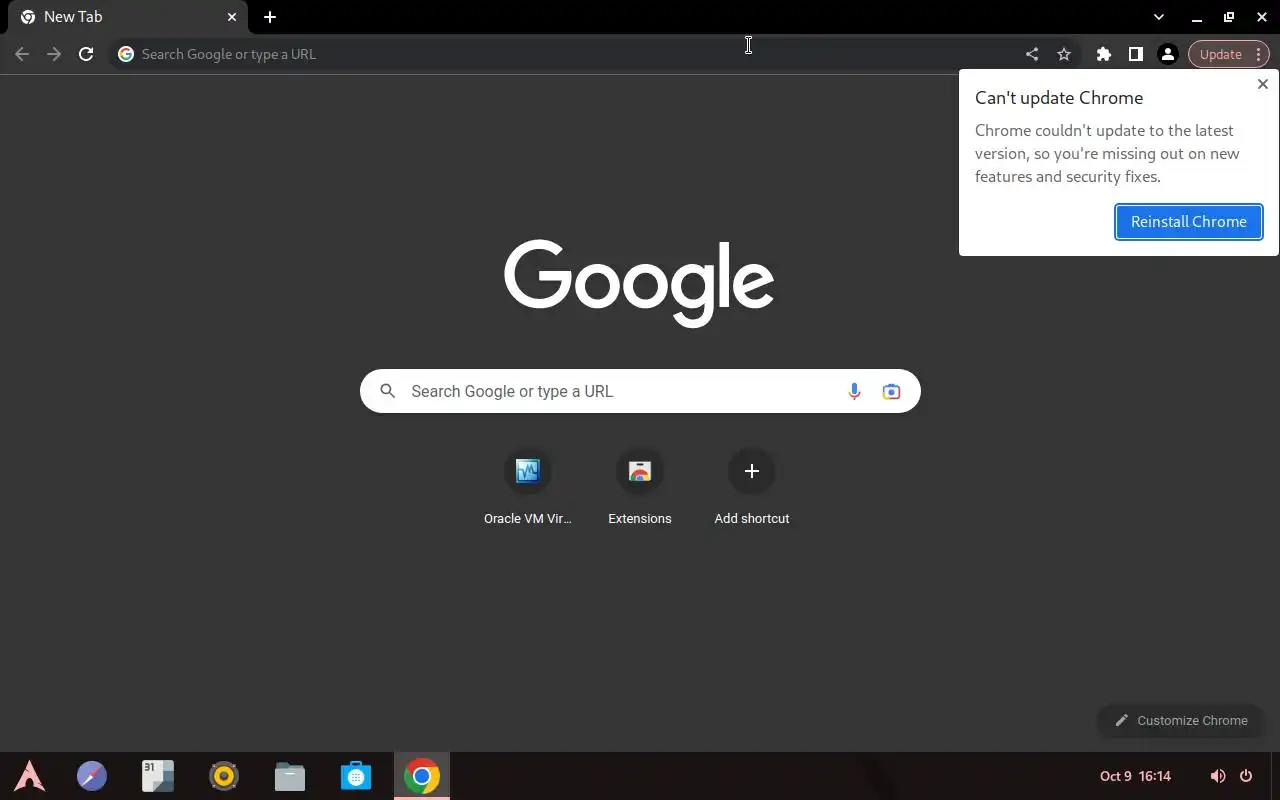
Task: Launch the compass browser icon in taskbar
Action: 92,776
